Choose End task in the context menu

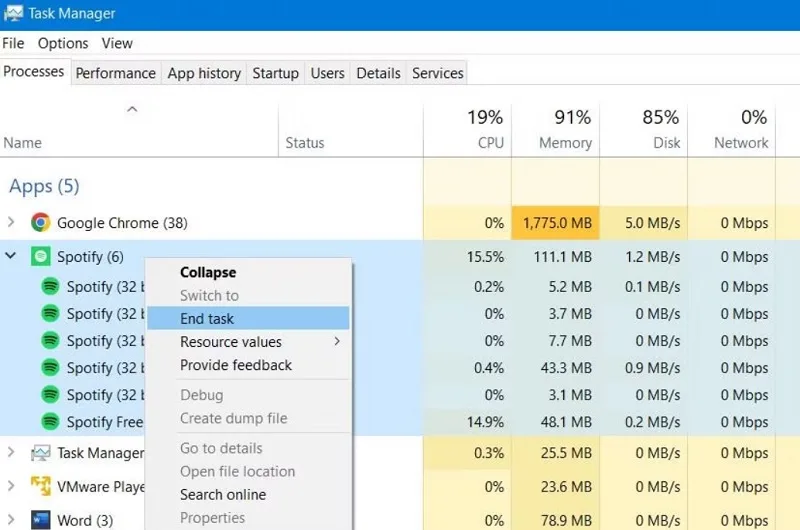[x=248, y=319]
